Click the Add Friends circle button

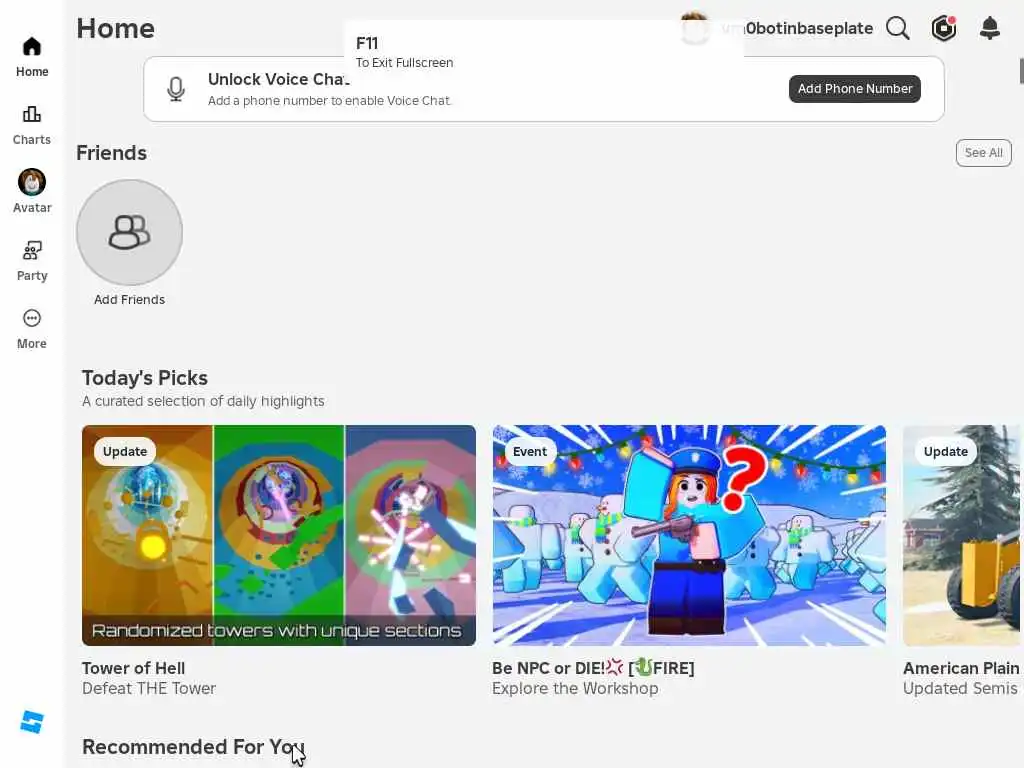coord(129,232)
